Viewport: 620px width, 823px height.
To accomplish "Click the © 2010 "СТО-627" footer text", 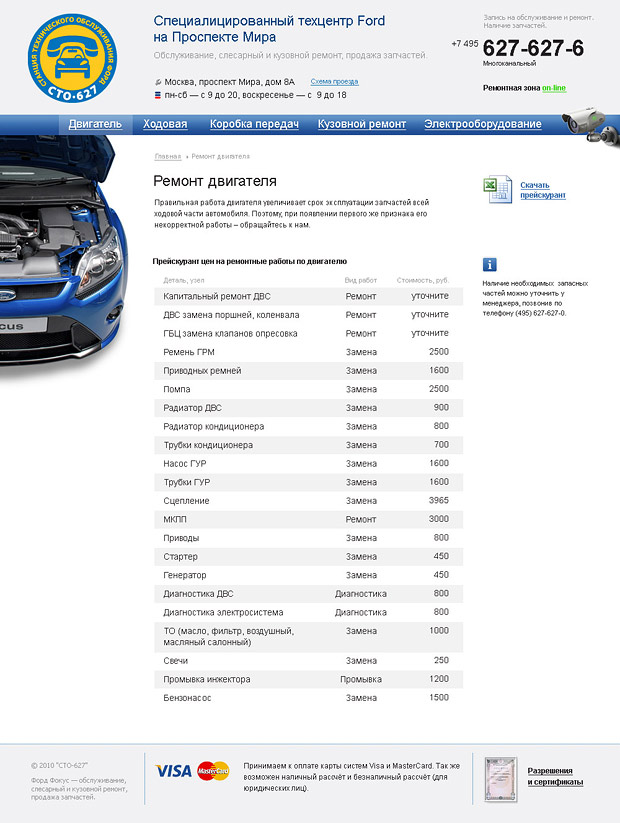I will (x=59, y=765).
